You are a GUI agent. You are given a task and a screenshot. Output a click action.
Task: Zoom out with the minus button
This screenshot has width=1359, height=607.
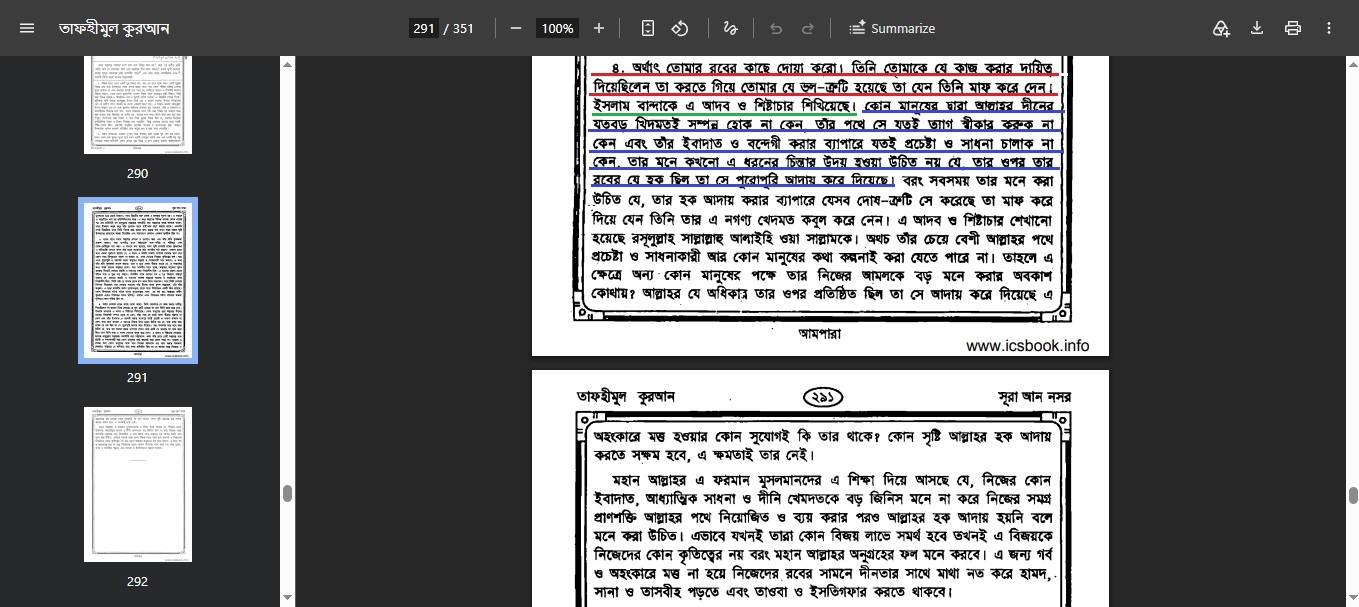click(516, 28)
